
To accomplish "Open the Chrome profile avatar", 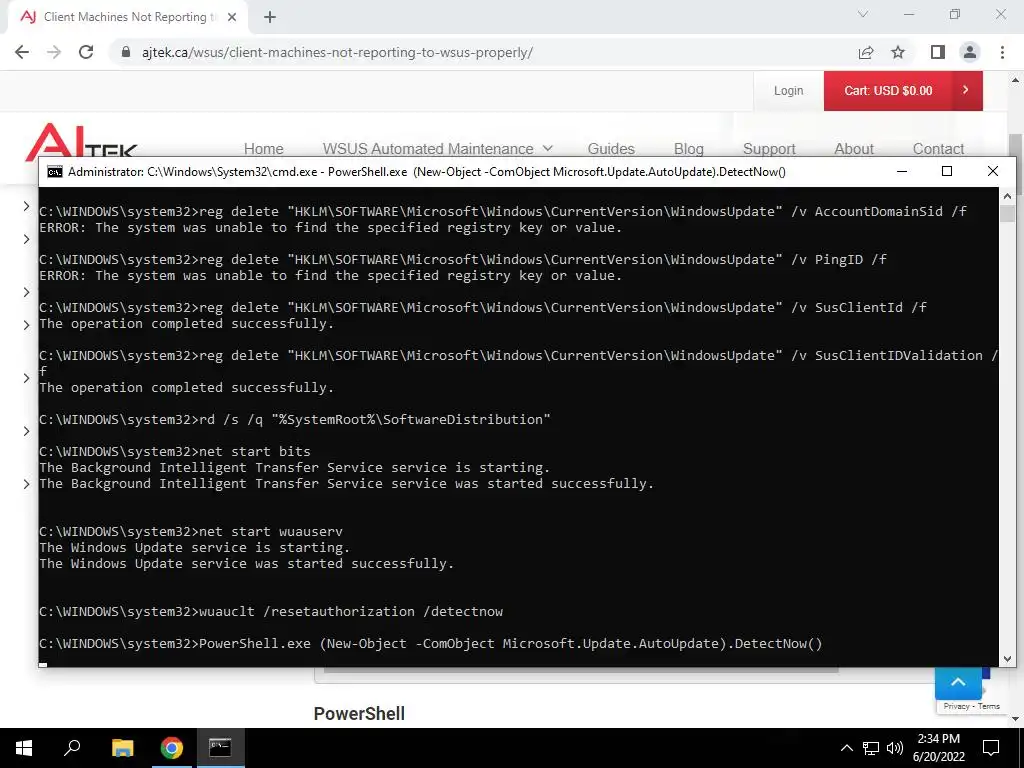I will tap(970, 52).
